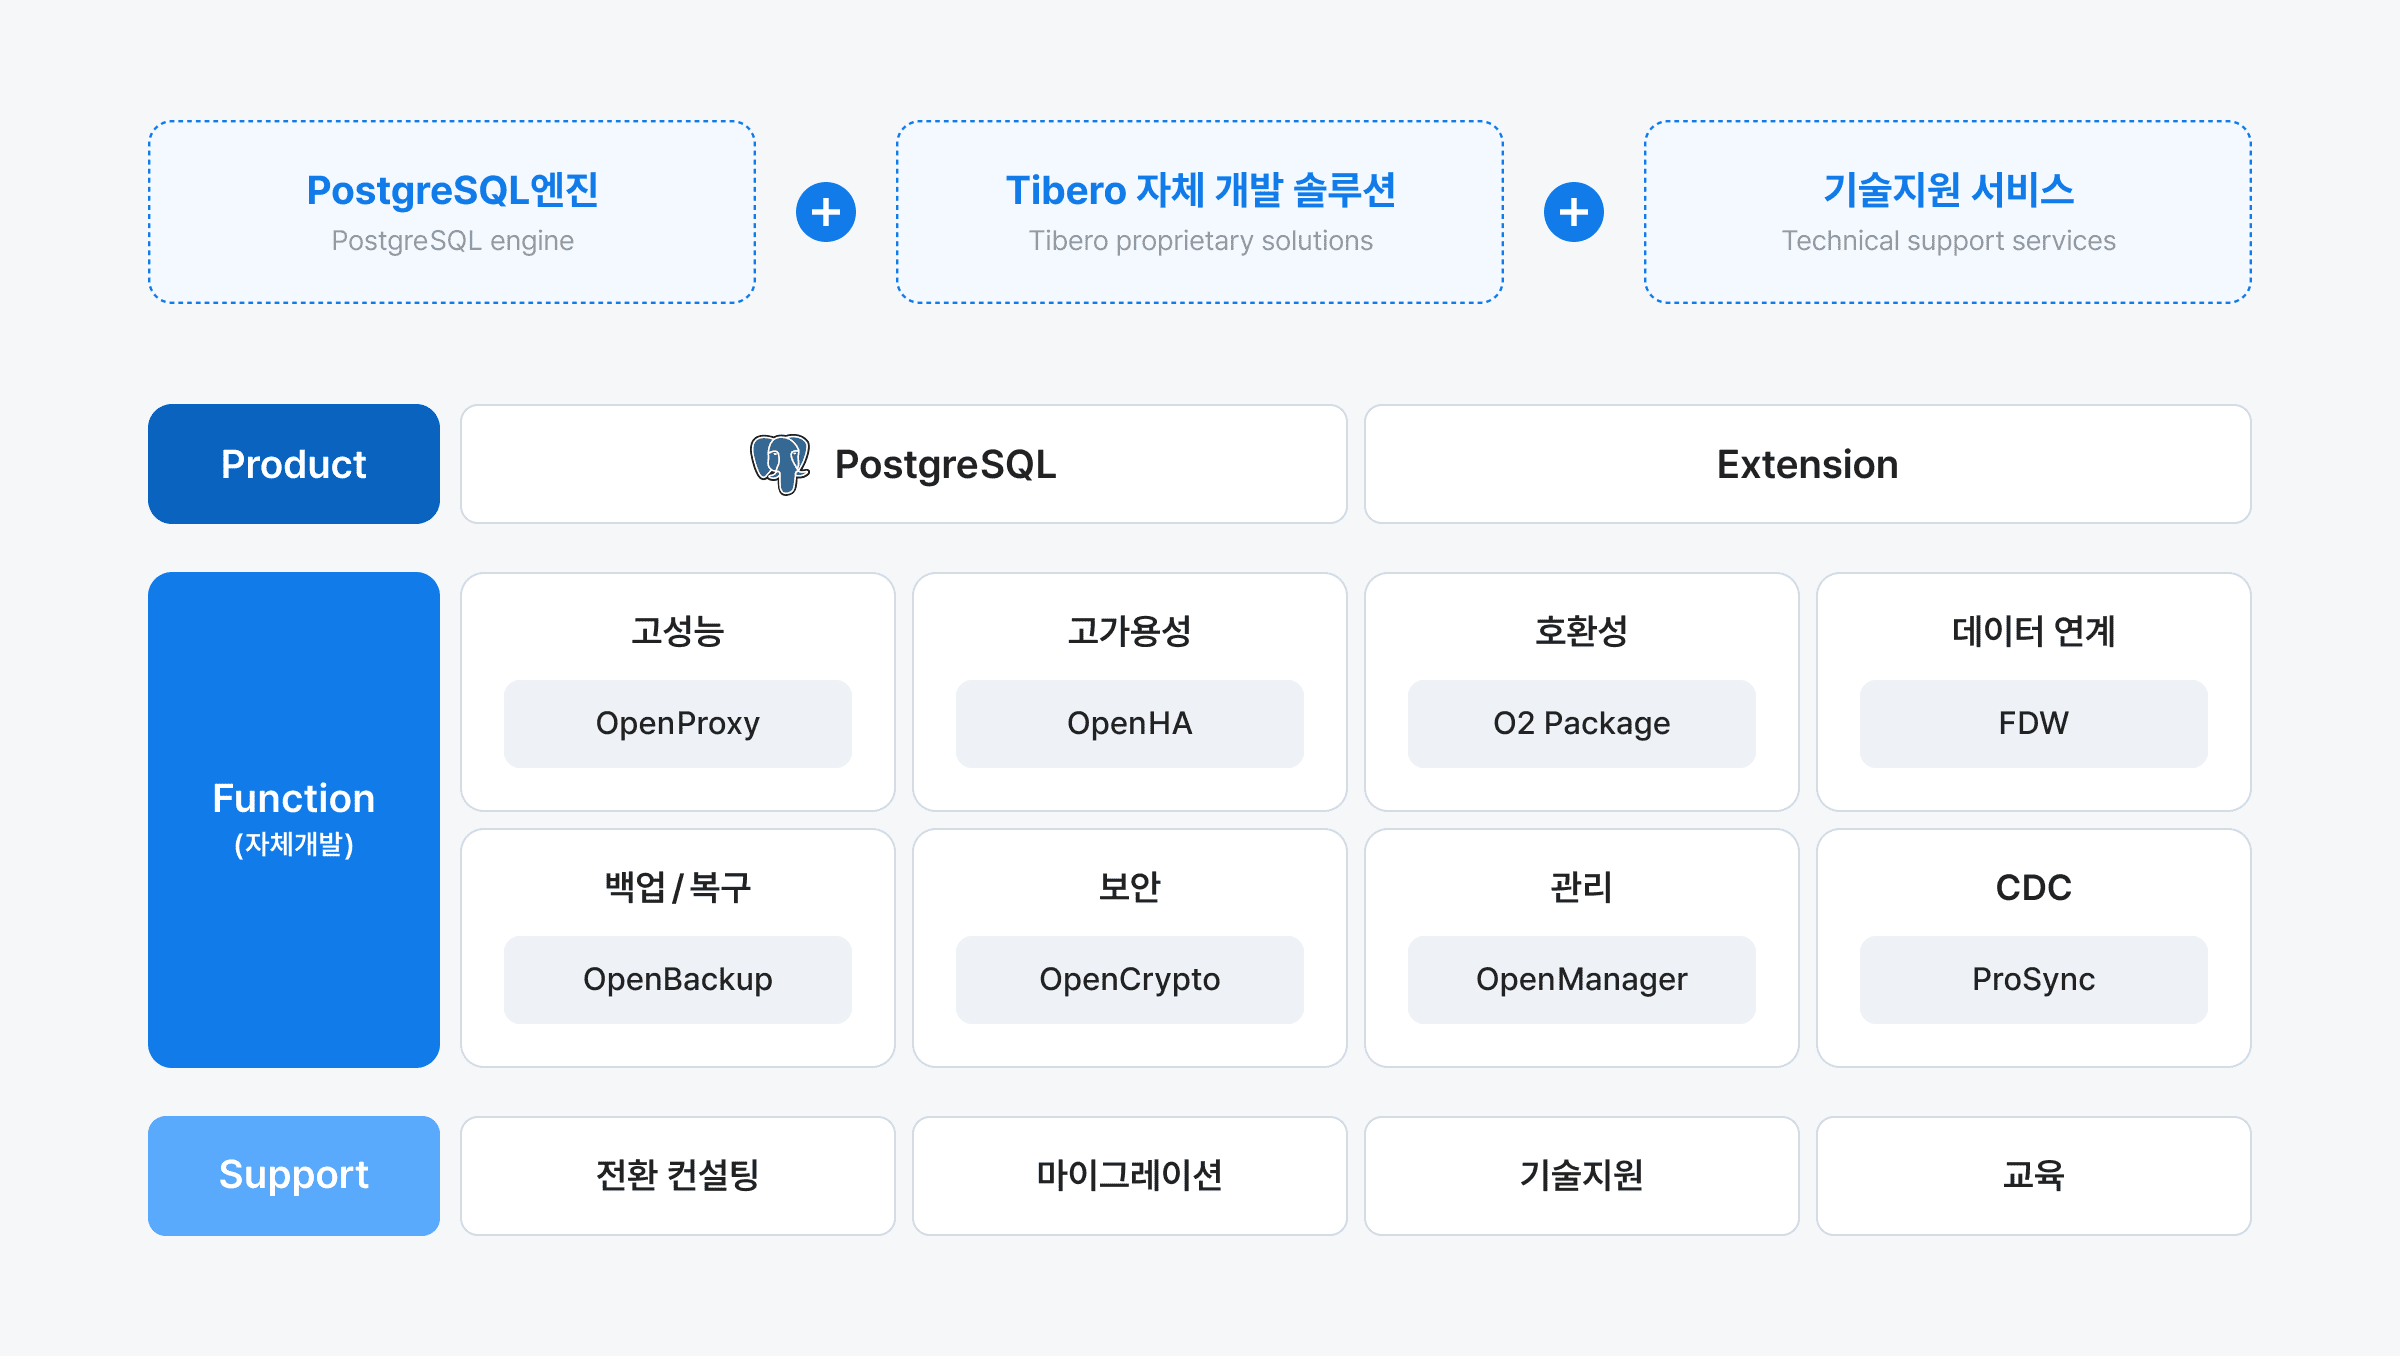Open the 기술지원 서비스 dashed box

(1947, 212)
